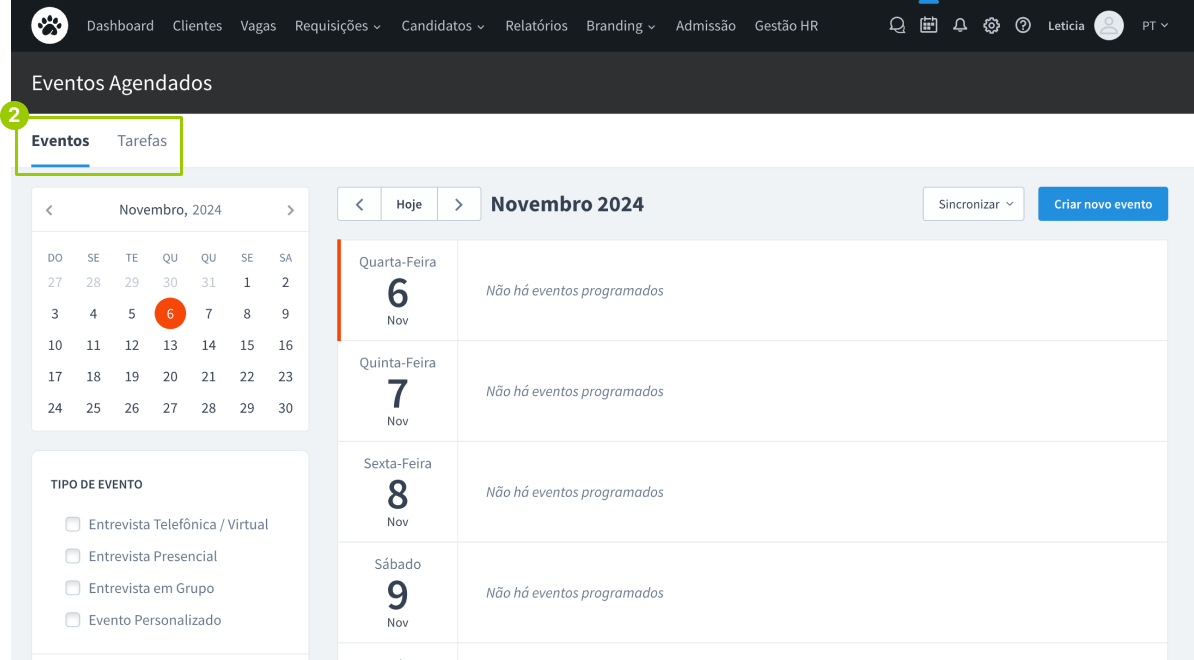Open the calendar icon in top bar

pos(929,26)
